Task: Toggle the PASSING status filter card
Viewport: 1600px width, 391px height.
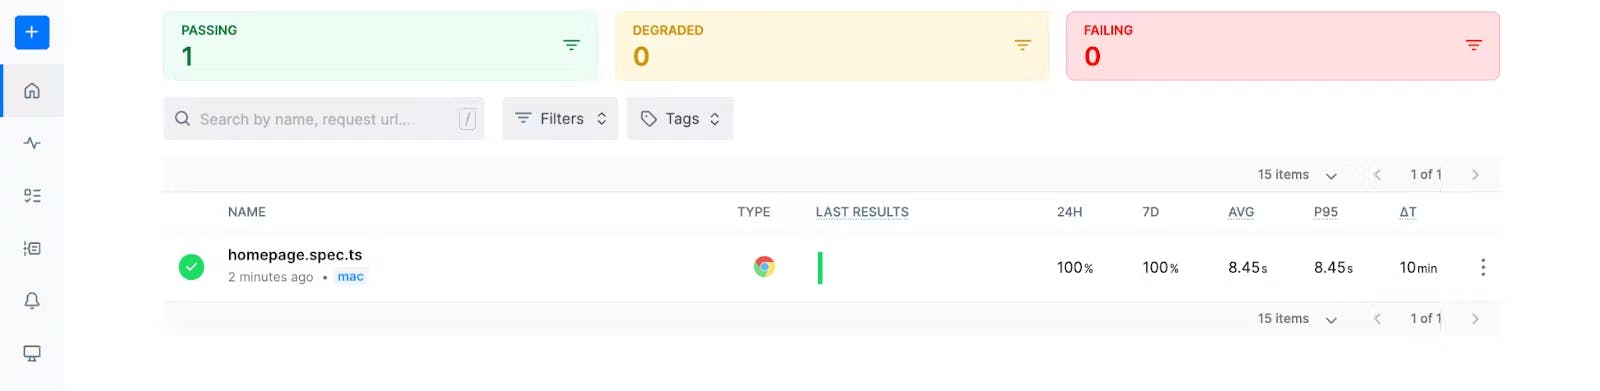Action: [380, 46]
